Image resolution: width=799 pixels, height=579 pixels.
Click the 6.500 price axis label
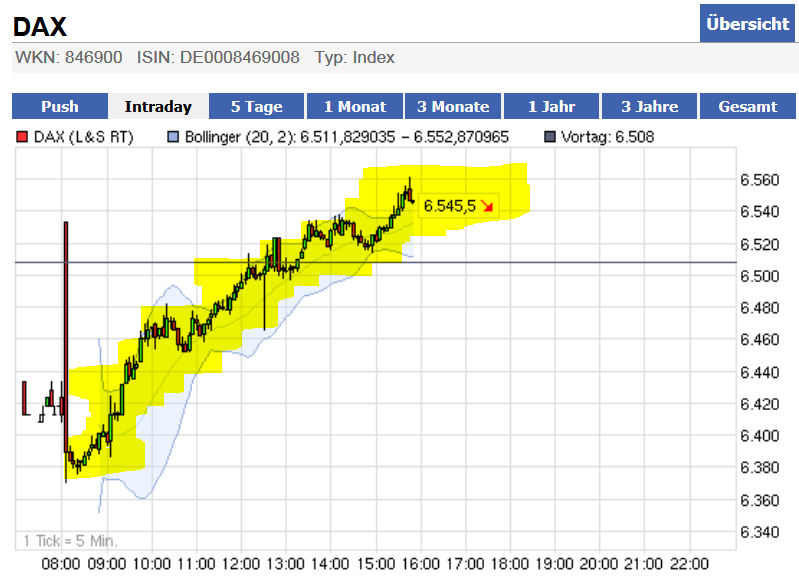tap(760, 276)
